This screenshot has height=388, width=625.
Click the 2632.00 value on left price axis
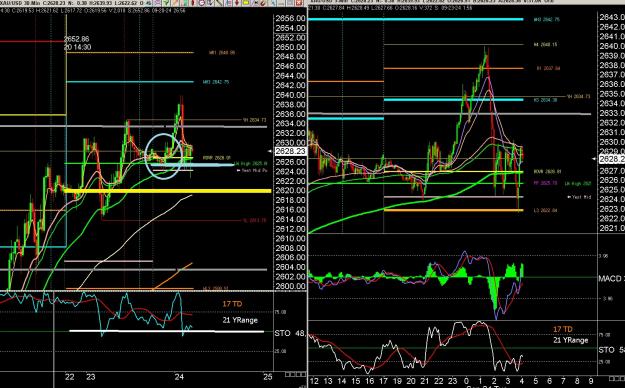point(290,133)
